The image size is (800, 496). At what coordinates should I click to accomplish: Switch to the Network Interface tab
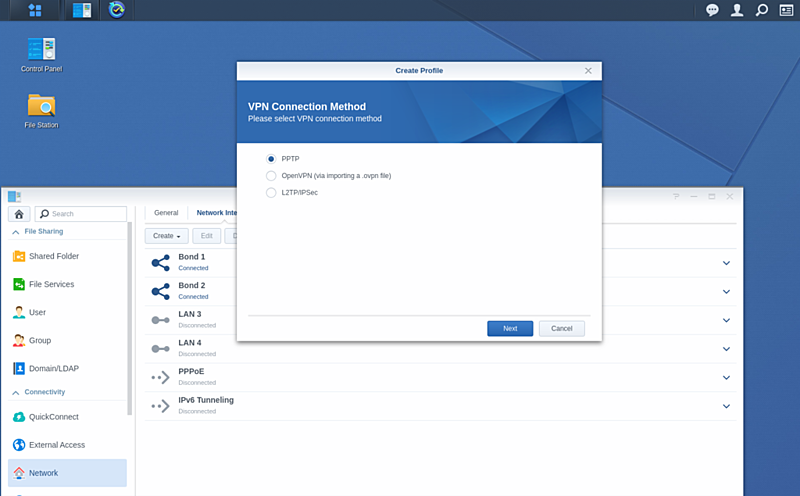216,213
